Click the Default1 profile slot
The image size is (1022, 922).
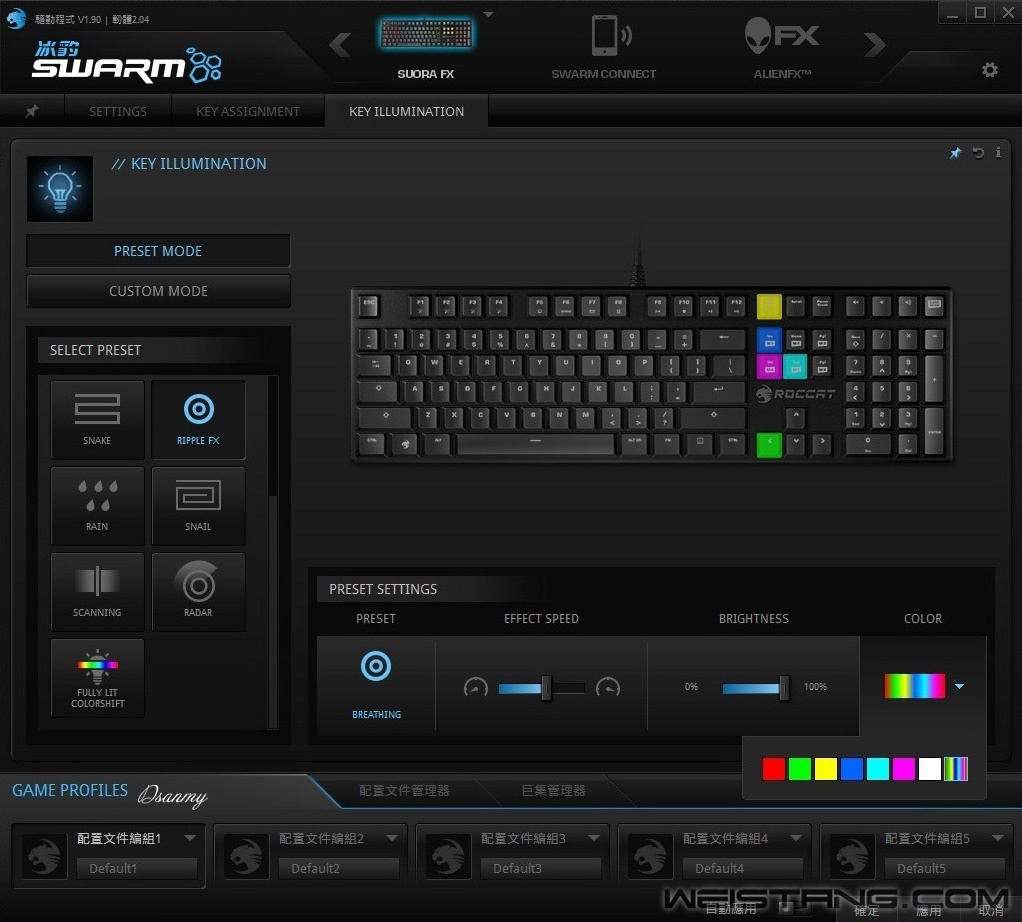point(136,868)
